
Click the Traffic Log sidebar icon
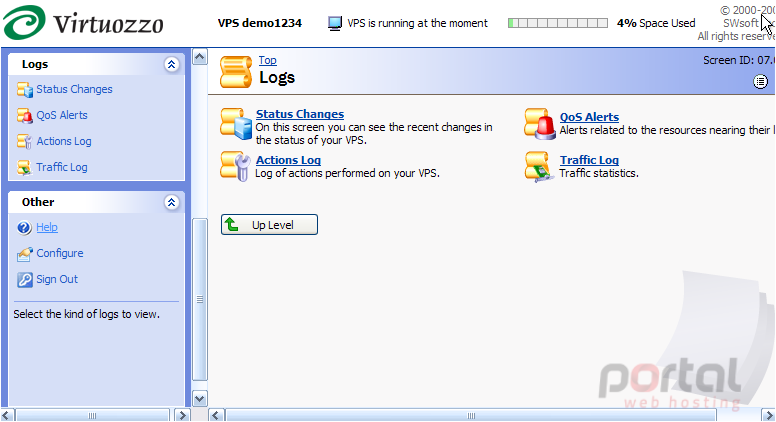(24, 167)
